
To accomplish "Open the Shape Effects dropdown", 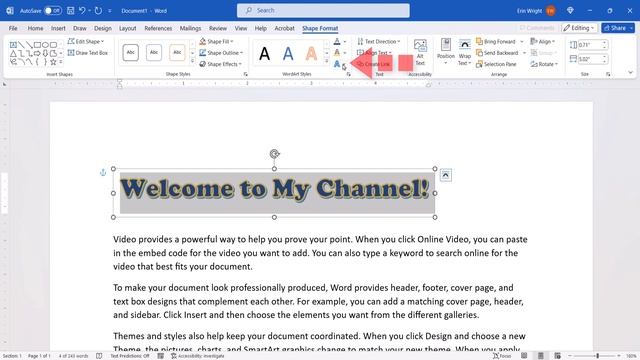I will pyautogui.click(x=220, y=64).
